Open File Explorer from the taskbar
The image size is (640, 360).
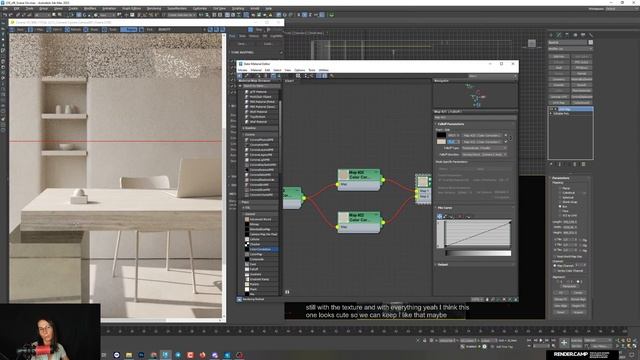pyautogui.click(x=129, y=355)
